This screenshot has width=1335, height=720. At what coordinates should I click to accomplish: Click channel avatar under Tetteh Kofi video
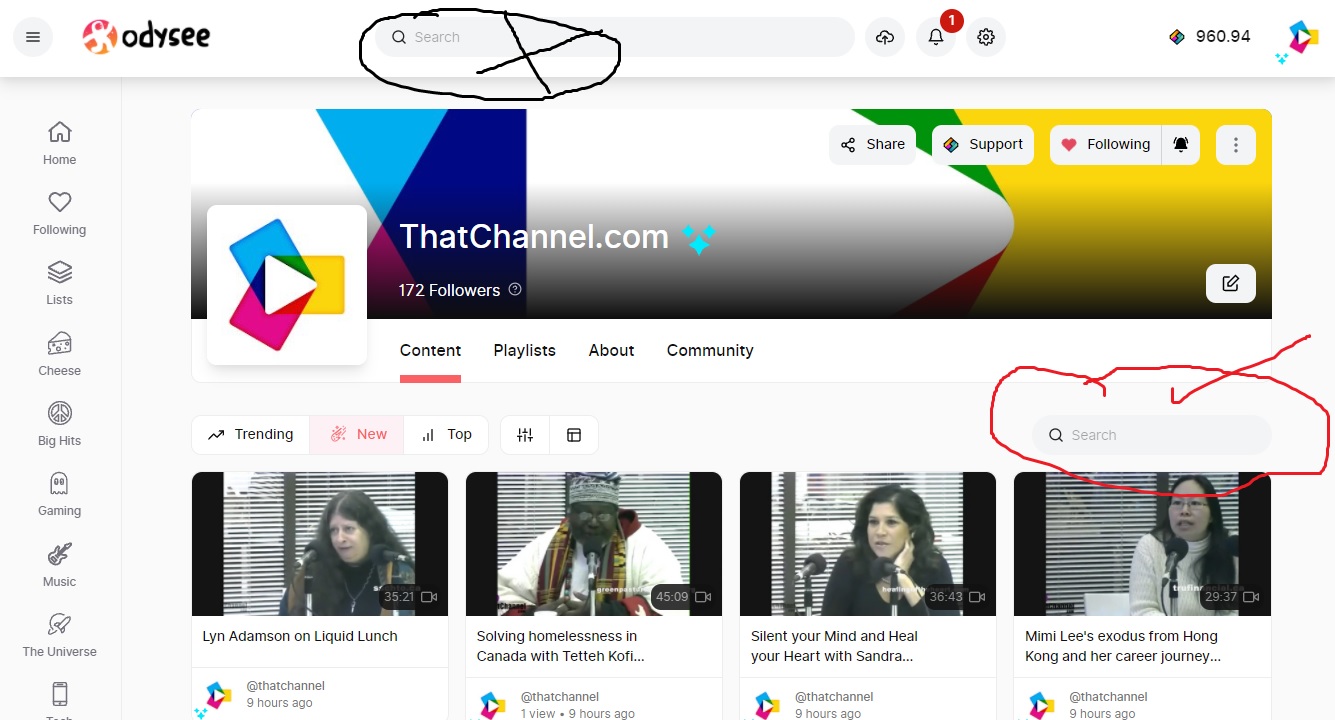(x=493, y=704)
